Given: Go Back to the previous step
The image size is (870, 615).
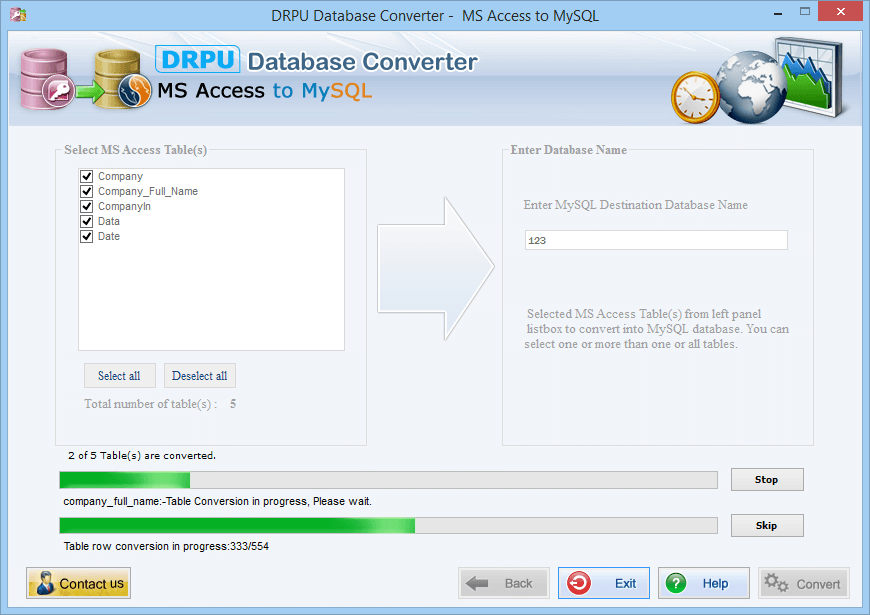Looking at the screenshot, I should coord(504,583).
